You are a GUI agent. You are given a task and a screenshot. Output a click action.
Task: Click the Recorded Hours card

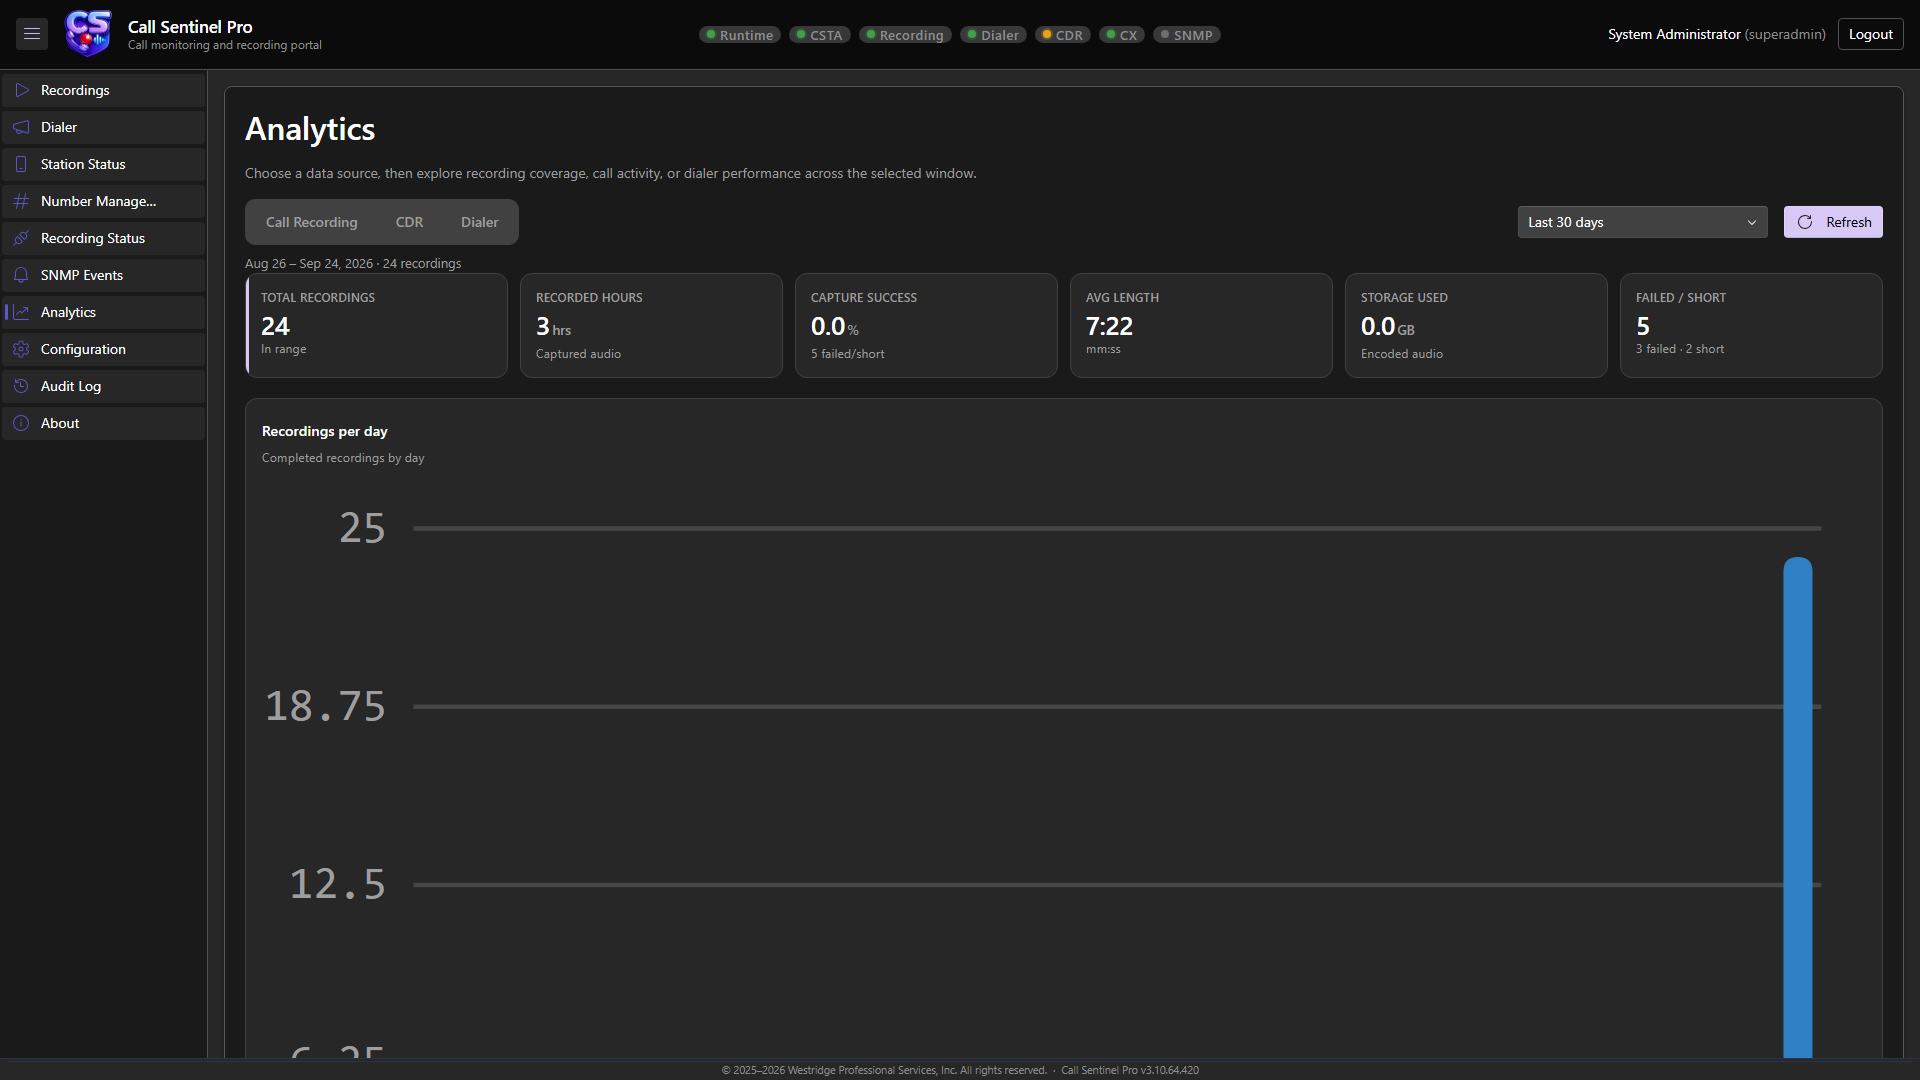click(651, 325)
